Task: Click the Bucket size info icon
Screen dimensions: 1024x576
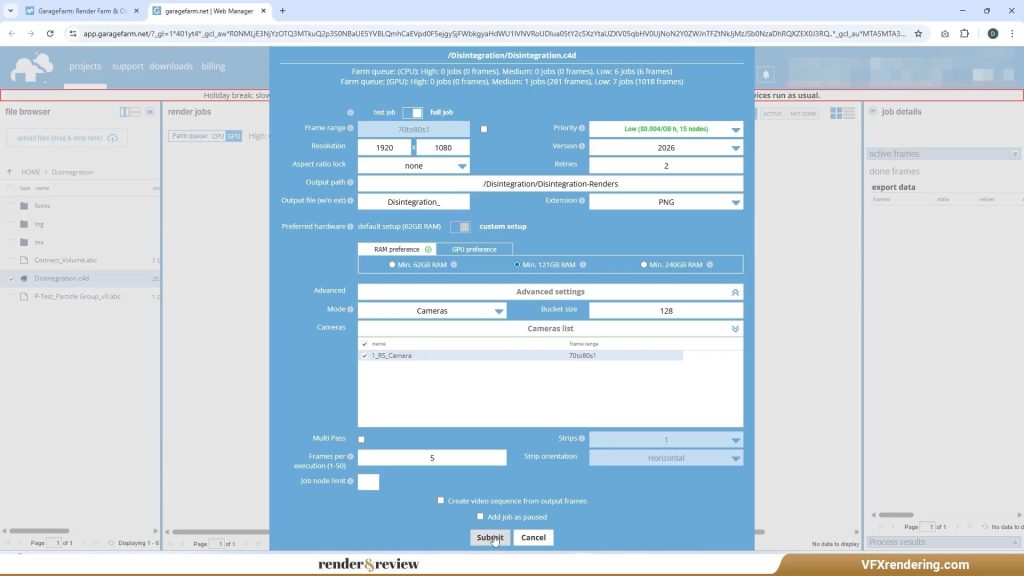Action: click(583, 310)
